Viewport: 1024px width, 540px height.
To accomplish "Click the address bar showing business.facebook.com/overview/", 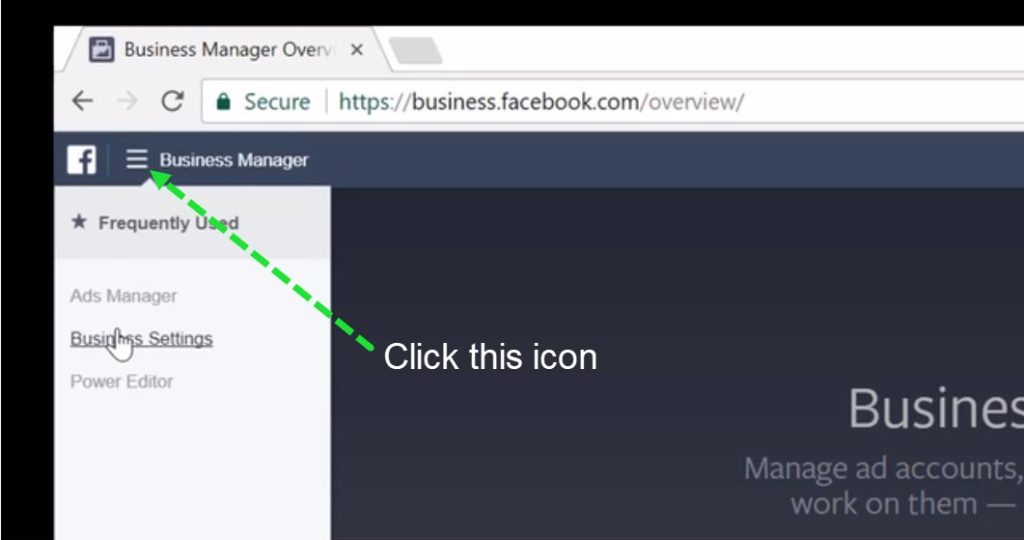I will pyautogui.click(x=611, y=101).
